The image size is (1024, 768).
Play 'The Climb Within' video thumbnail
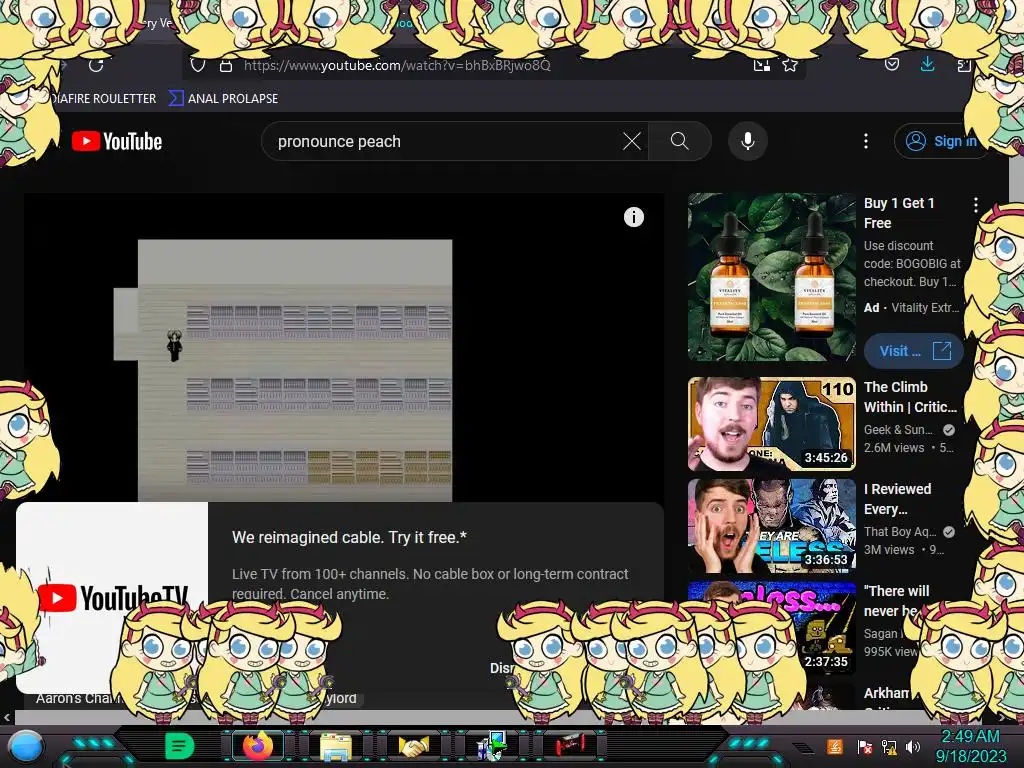tap(771, 424)
